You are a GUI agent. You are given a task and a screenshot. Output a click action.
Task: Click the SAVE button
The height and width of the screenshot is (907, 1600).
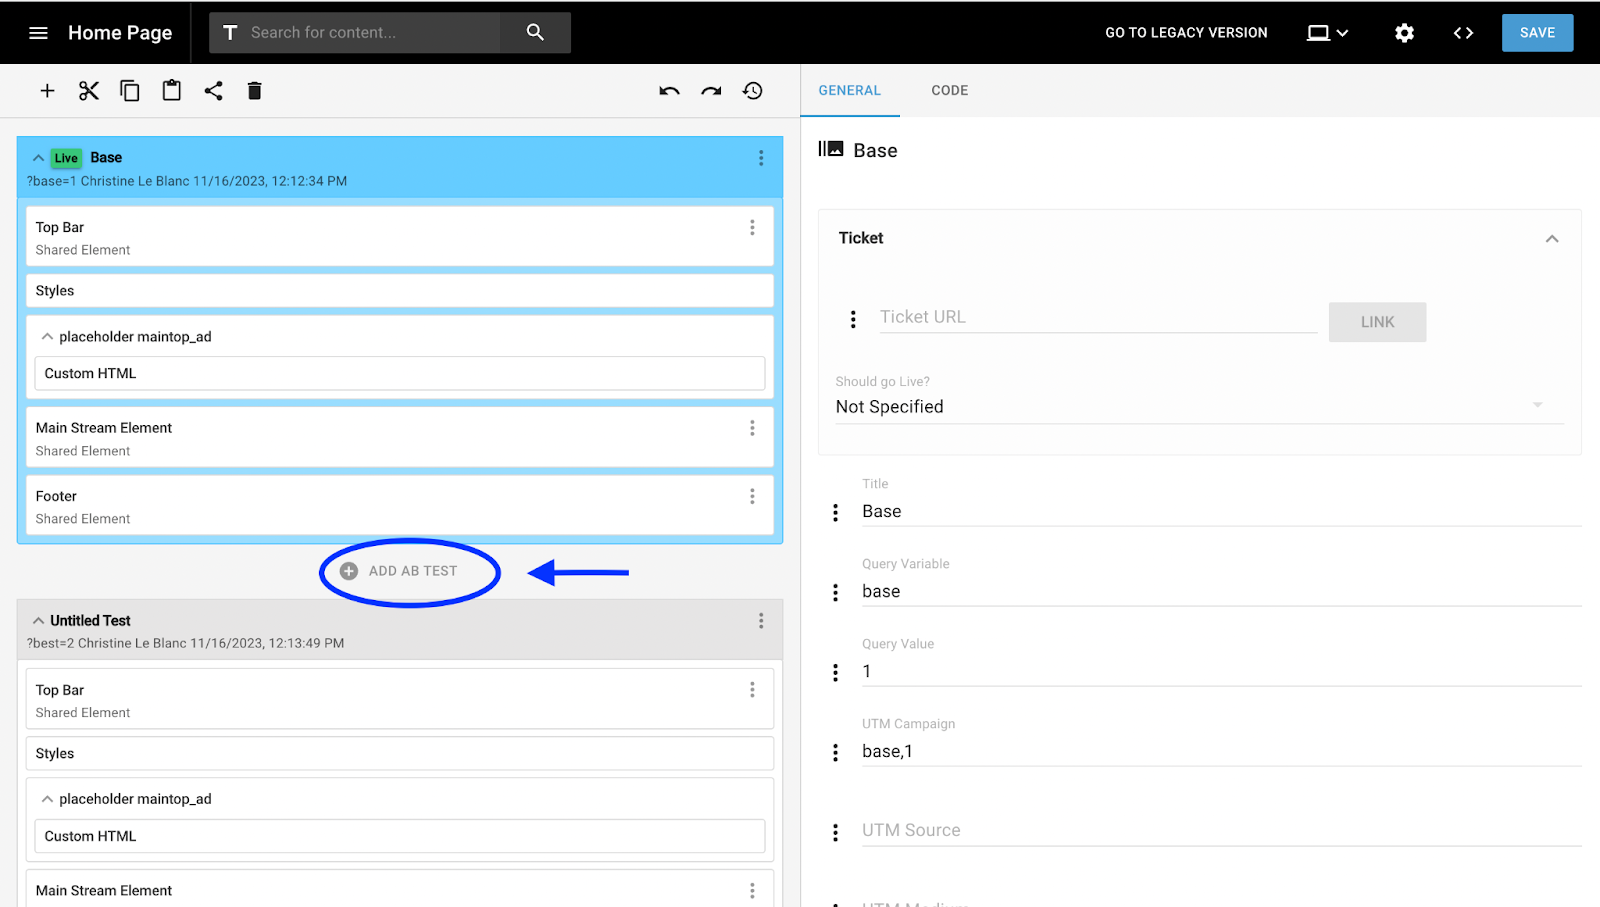(1536, 32)
